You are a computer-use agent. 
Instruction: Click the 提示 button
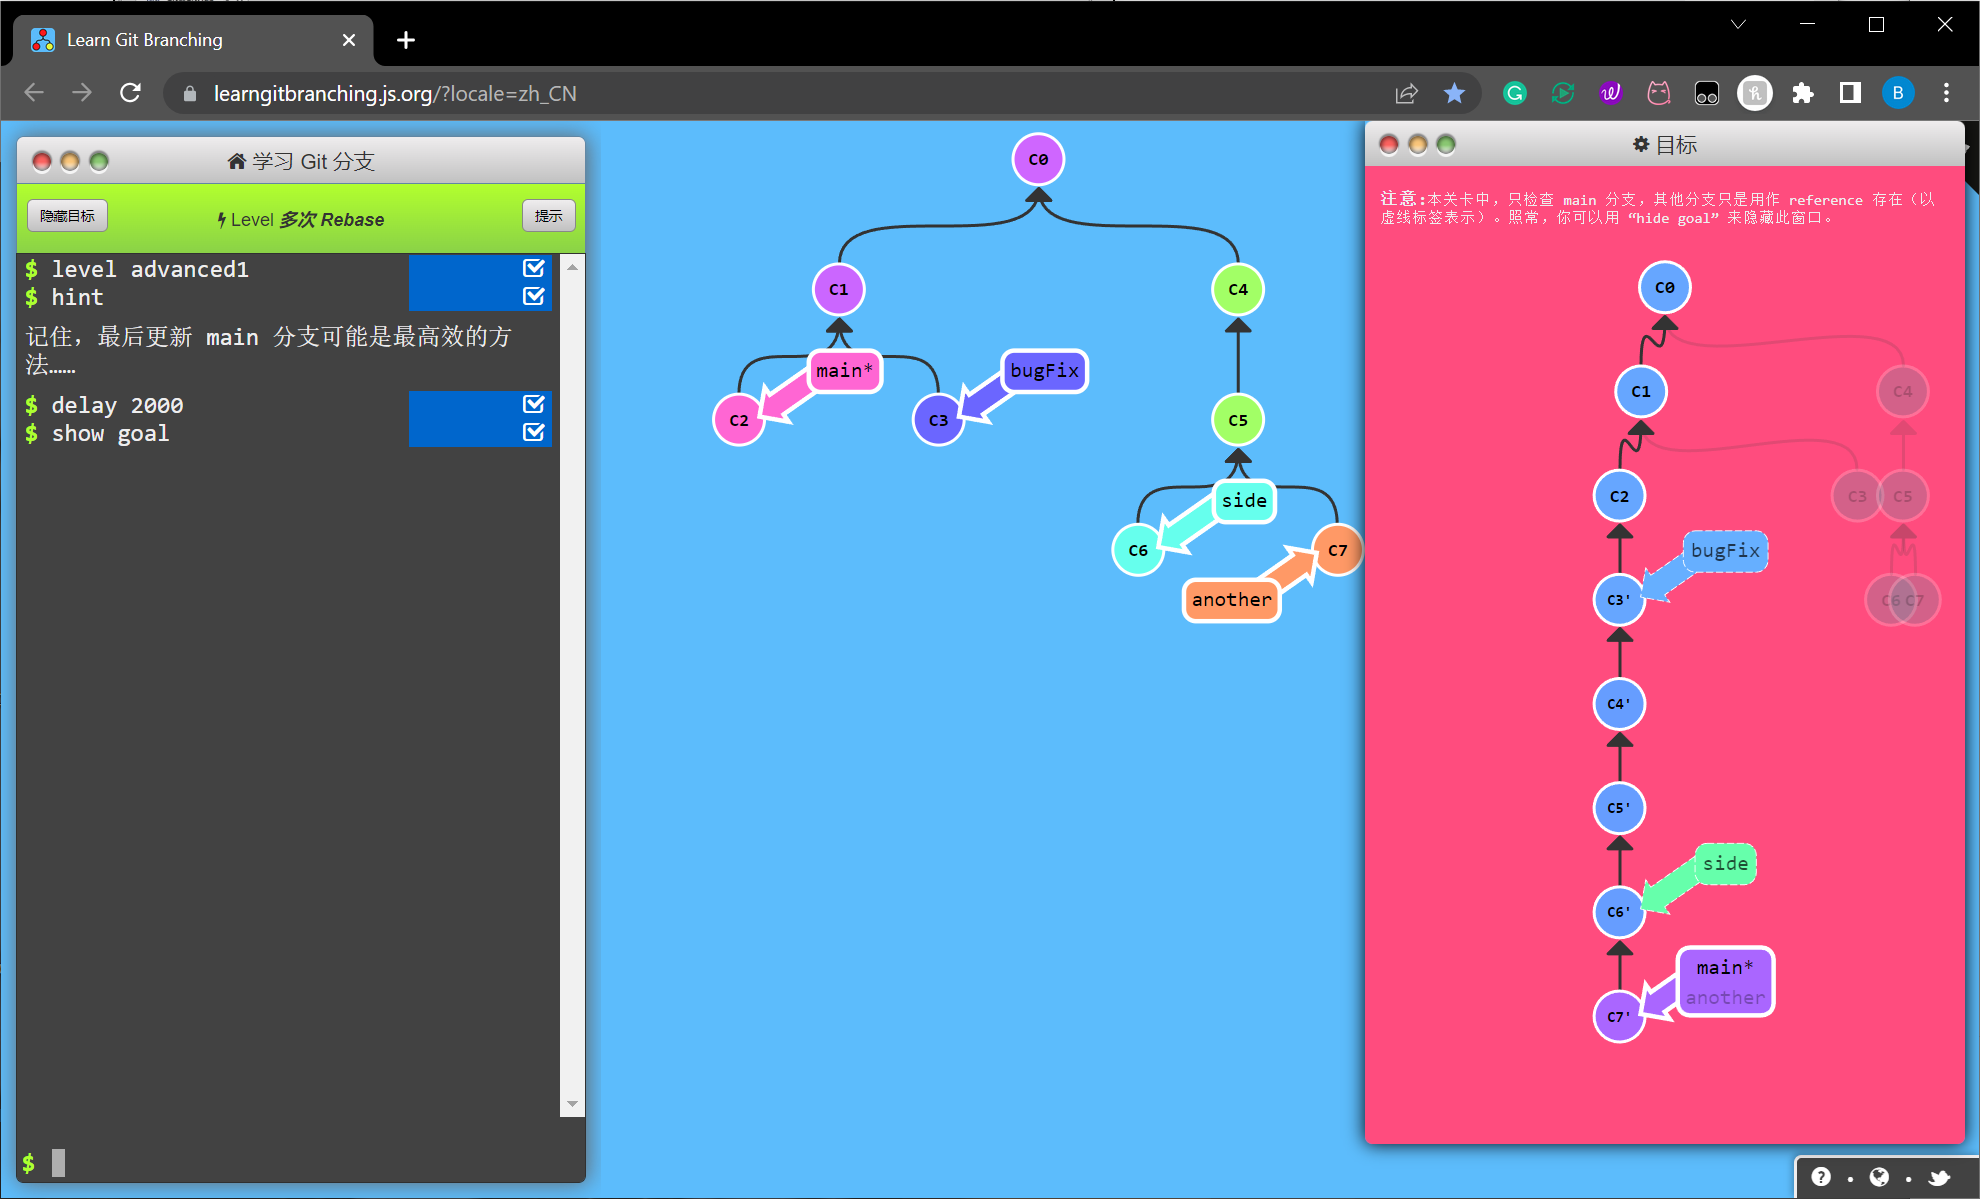point(548,215)
